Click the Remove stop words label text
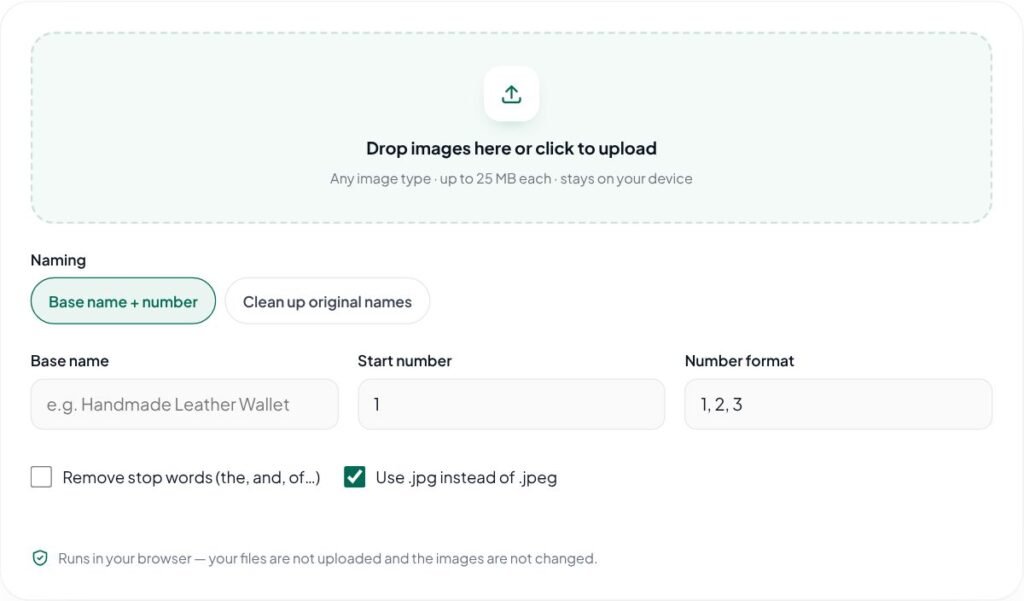 pyautogui.click(x=191, y=478)
